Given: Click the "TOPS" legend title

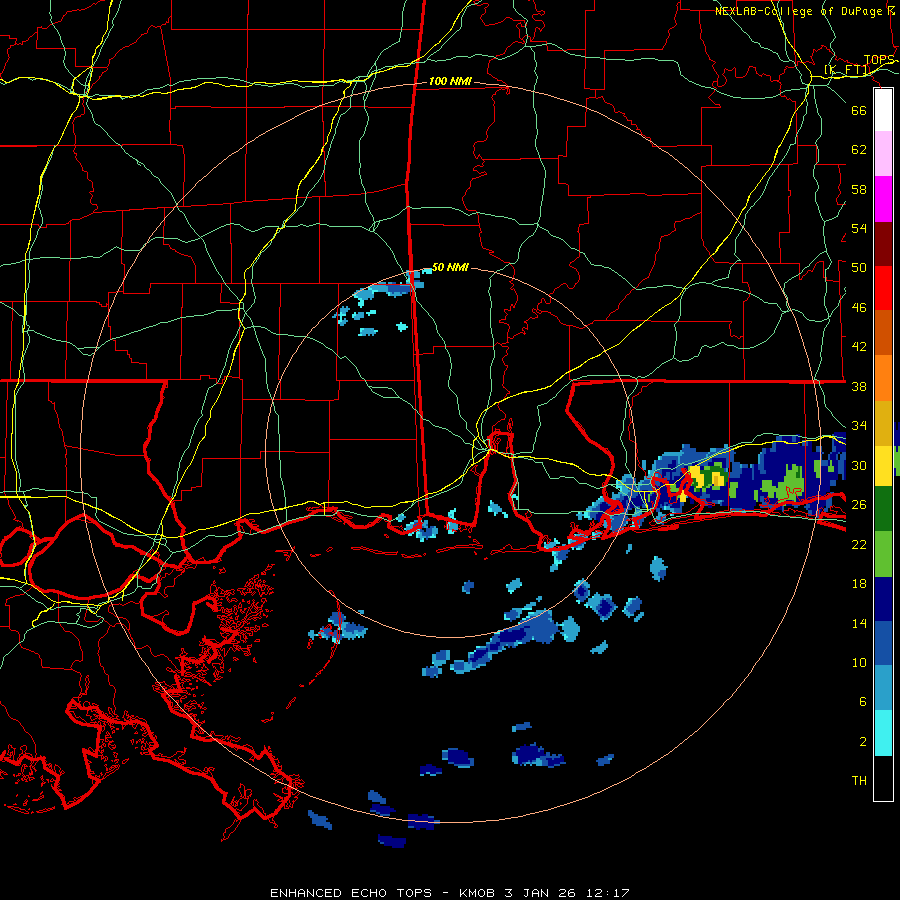Looking at the screenshot, I should click(879, 60).
